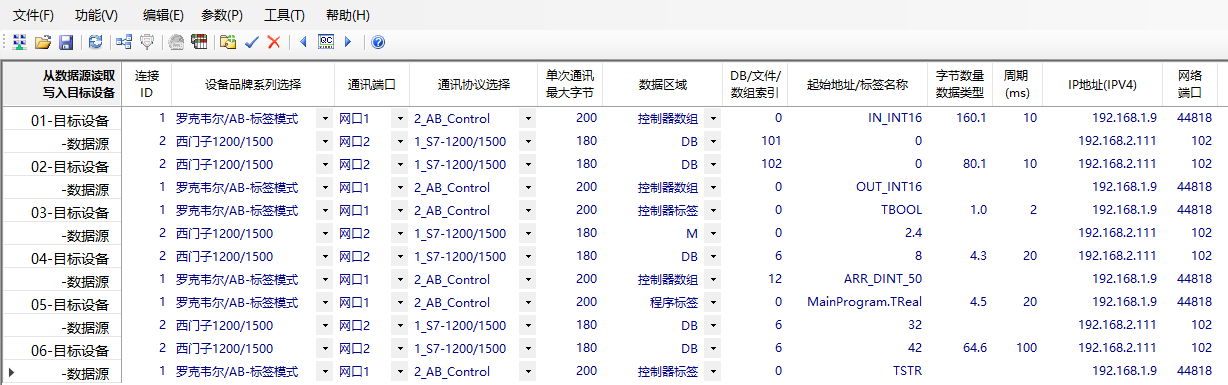This screenshot has width=1228, height=385.
Task: Click the save floppy disk icon
Action: click(x=65, y=42)
